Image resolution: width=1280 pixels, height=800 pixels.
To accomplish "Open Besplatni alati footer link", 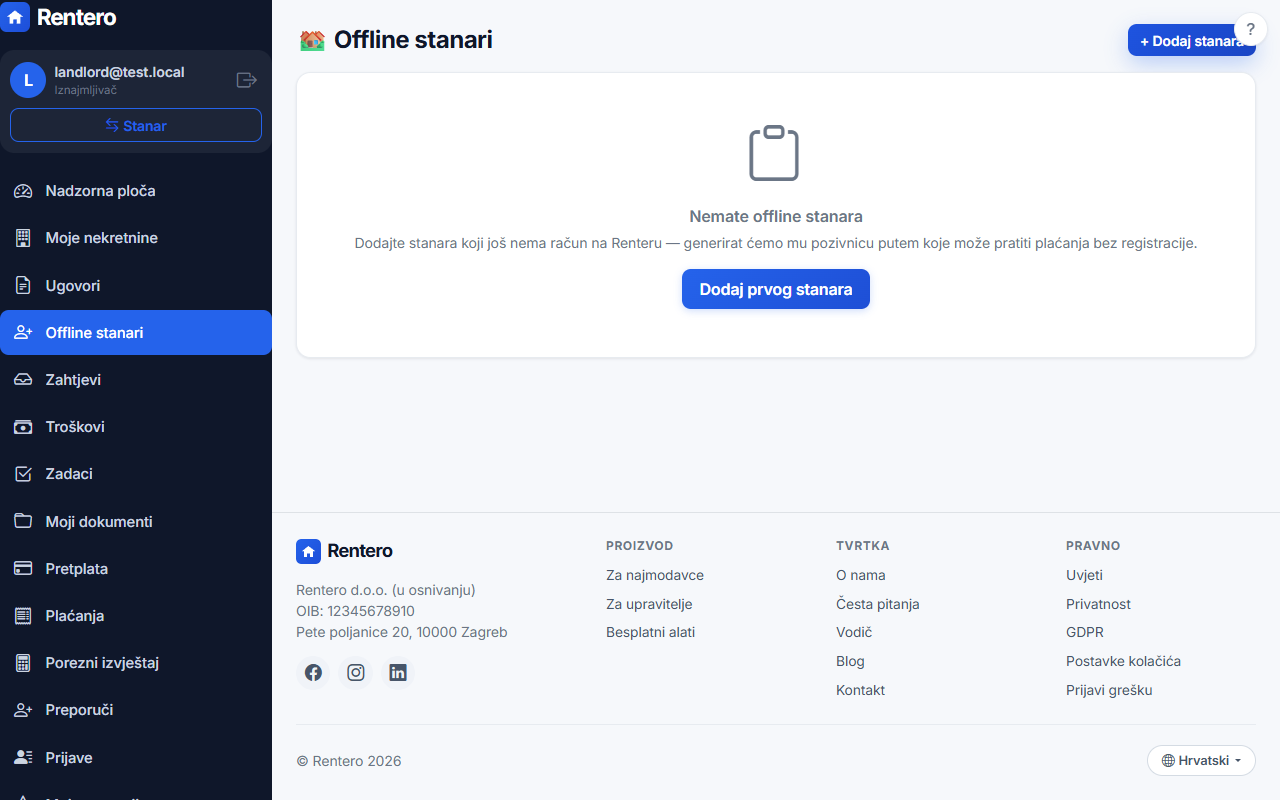I will click(x=650, y=632).
